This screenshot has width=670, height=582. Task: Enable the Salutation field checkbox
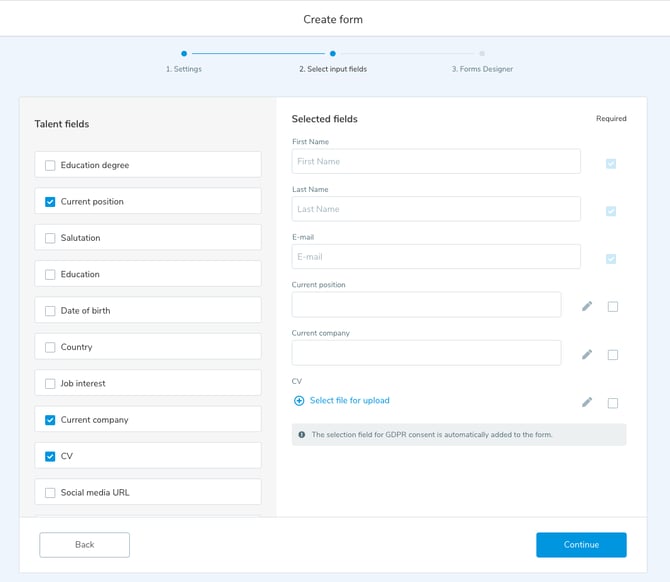(x=50, y=238)
